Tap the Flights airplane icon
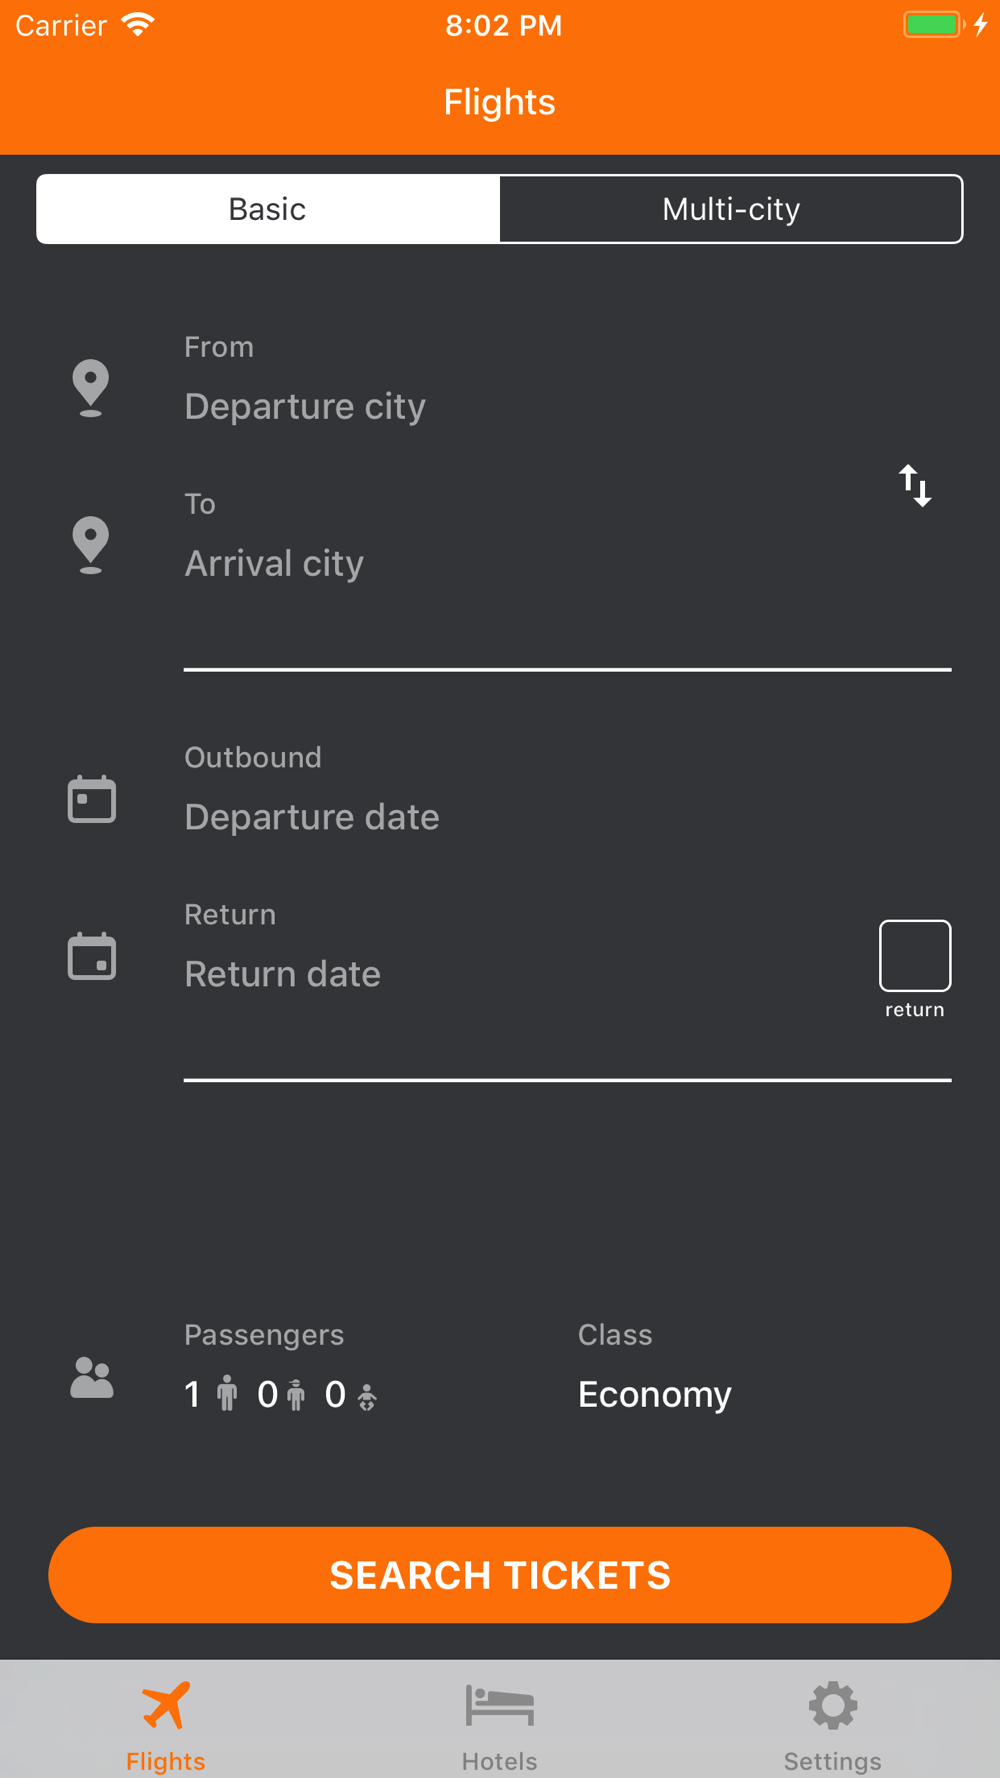The image size is (1000, 1778). coord(166,1706)
